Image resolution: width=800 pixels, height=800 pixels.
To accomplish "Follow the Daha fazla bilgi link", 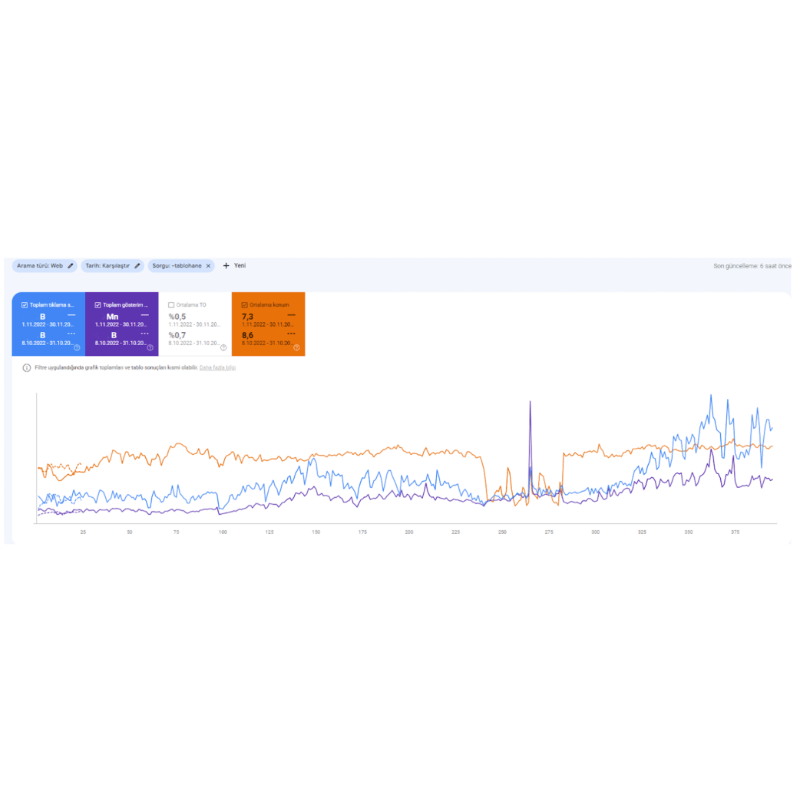I will pyautogui.click(x=217, y=368).
